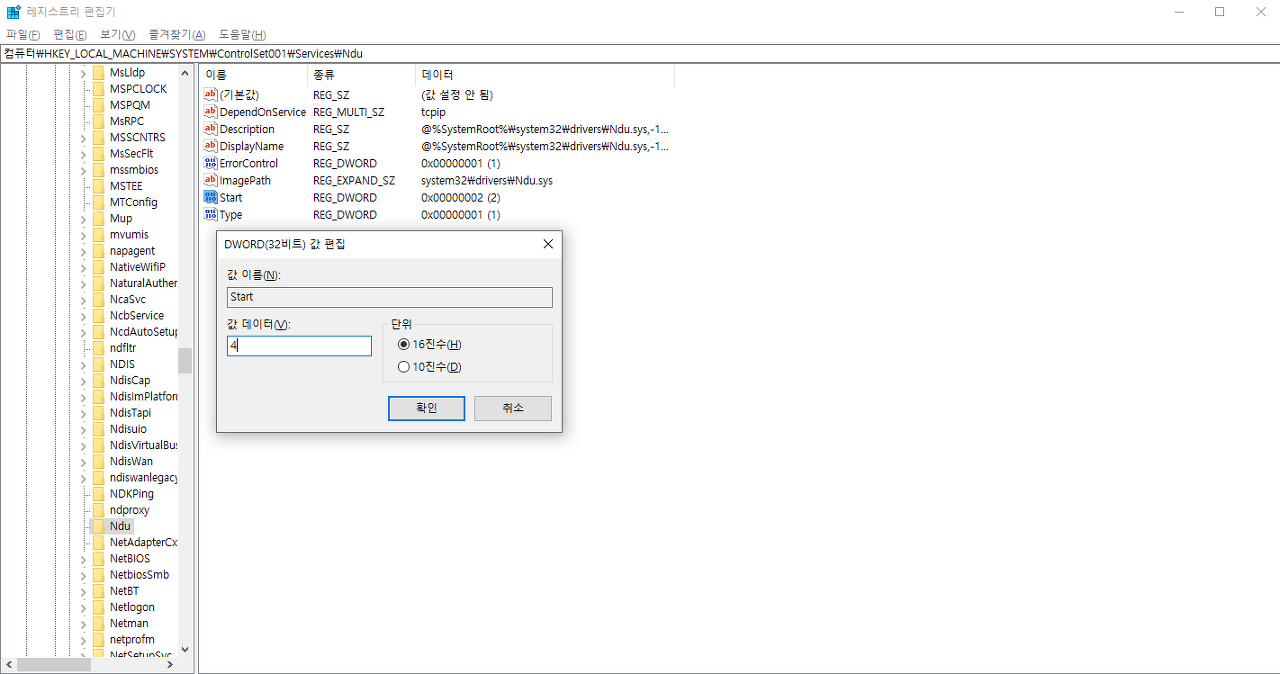
Task: Confirm the DWORD edit with 확인
Action: pyautogui.click(x=426, y=408)
